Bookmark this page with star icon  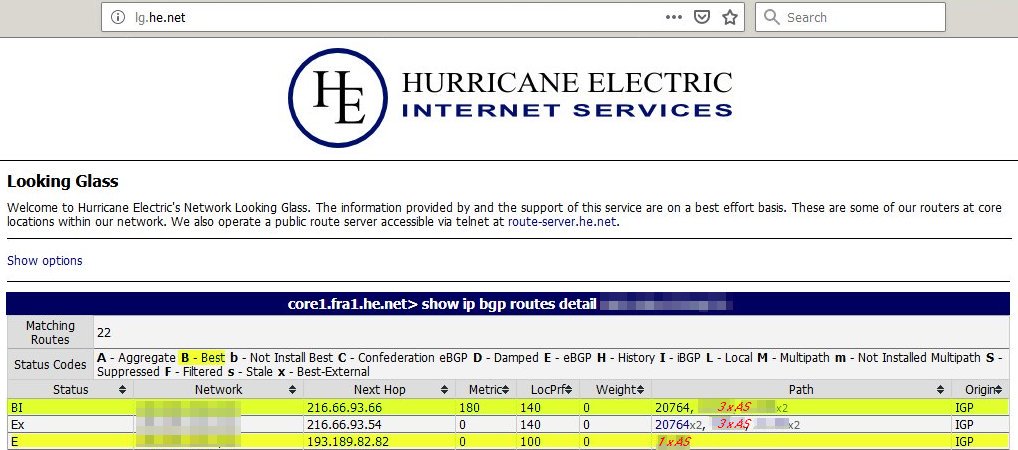click(730, 18)
